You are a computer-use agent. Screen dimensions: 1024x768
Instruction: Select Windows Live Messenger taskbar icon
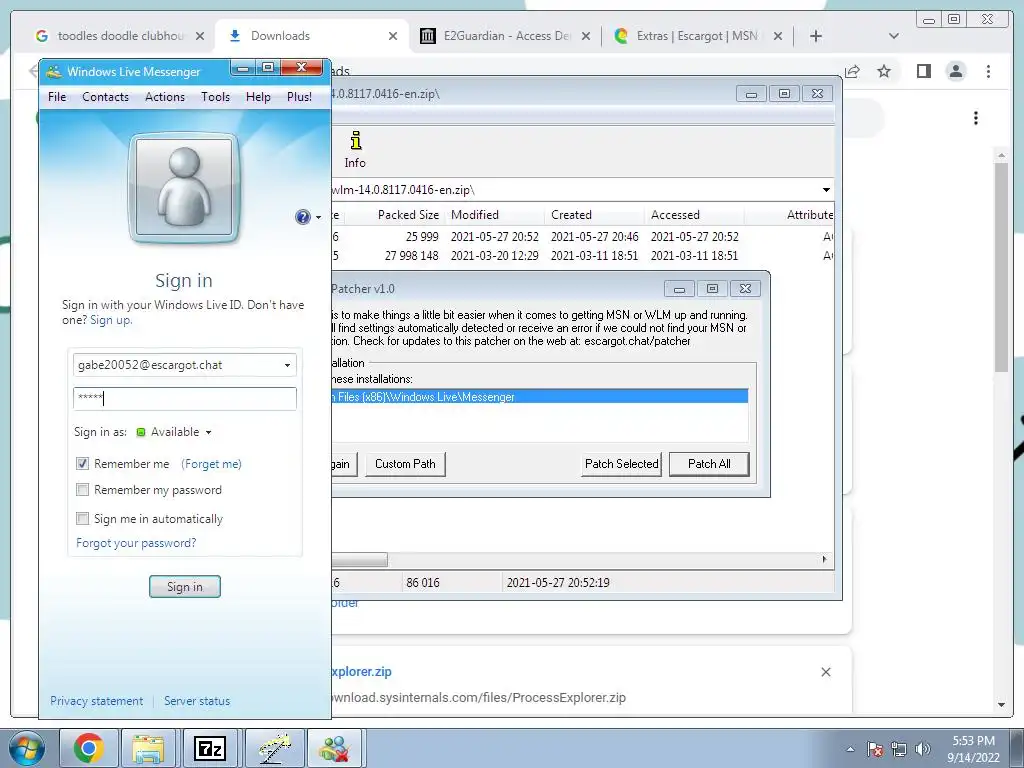(334, 748)
